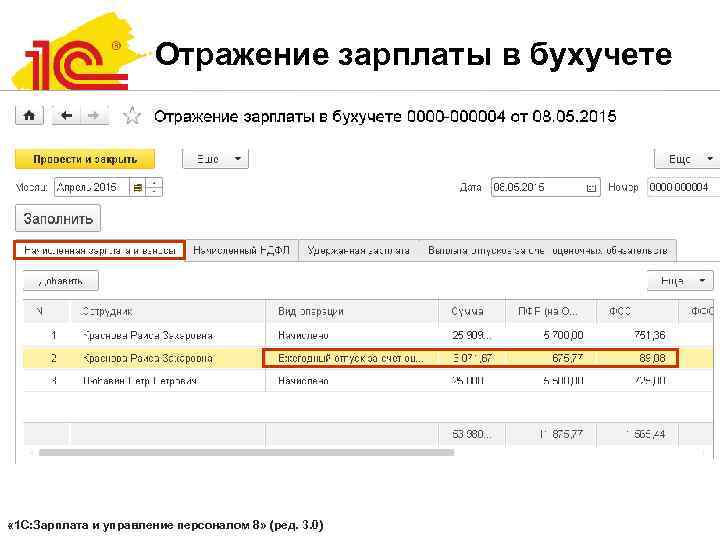Click the Вид операции column header
The width and height of the screenshot is (720, 540).
click(352, 311)
